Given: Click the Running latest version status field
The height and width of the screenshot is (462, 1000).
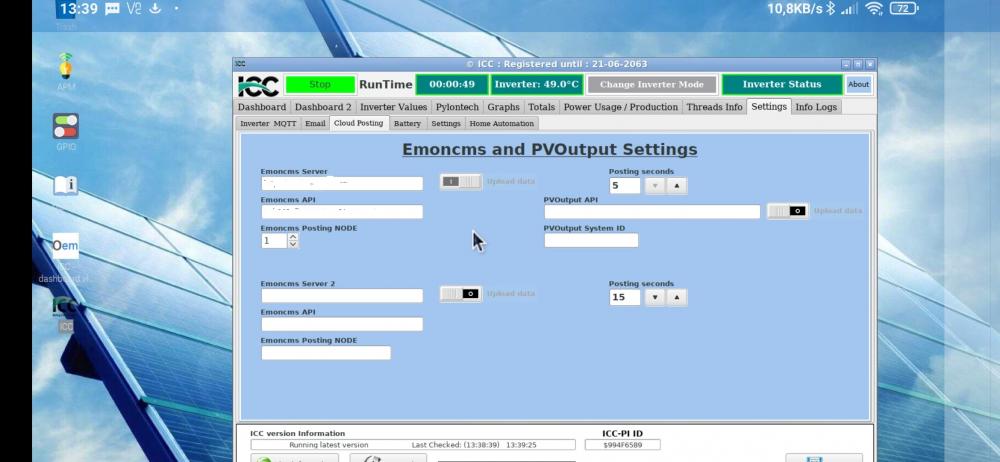Looking at the screenshot, I should click(413, 445).
